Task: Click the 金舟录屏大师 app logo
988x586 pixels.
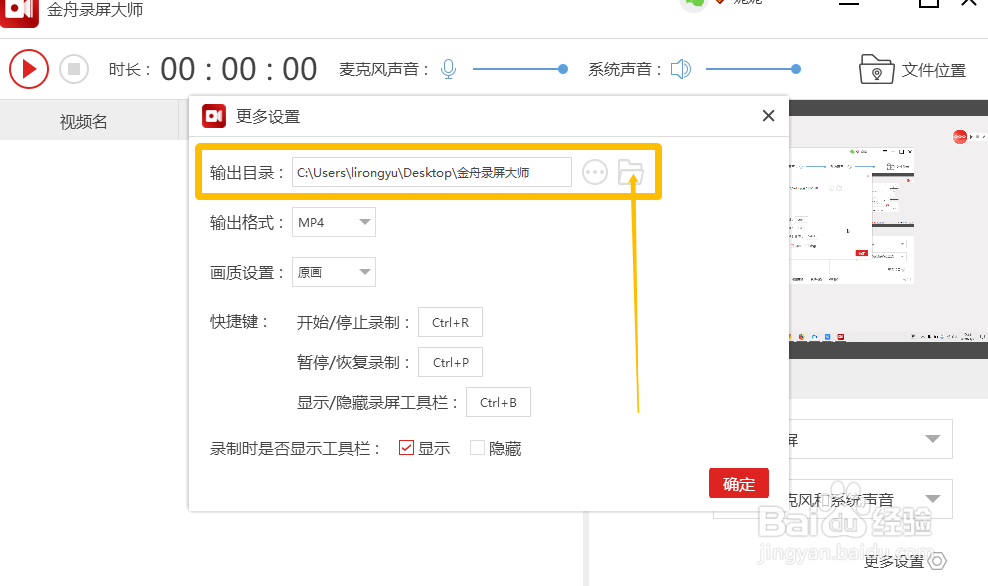Action: pyautogui.click(x=20, y=11)
